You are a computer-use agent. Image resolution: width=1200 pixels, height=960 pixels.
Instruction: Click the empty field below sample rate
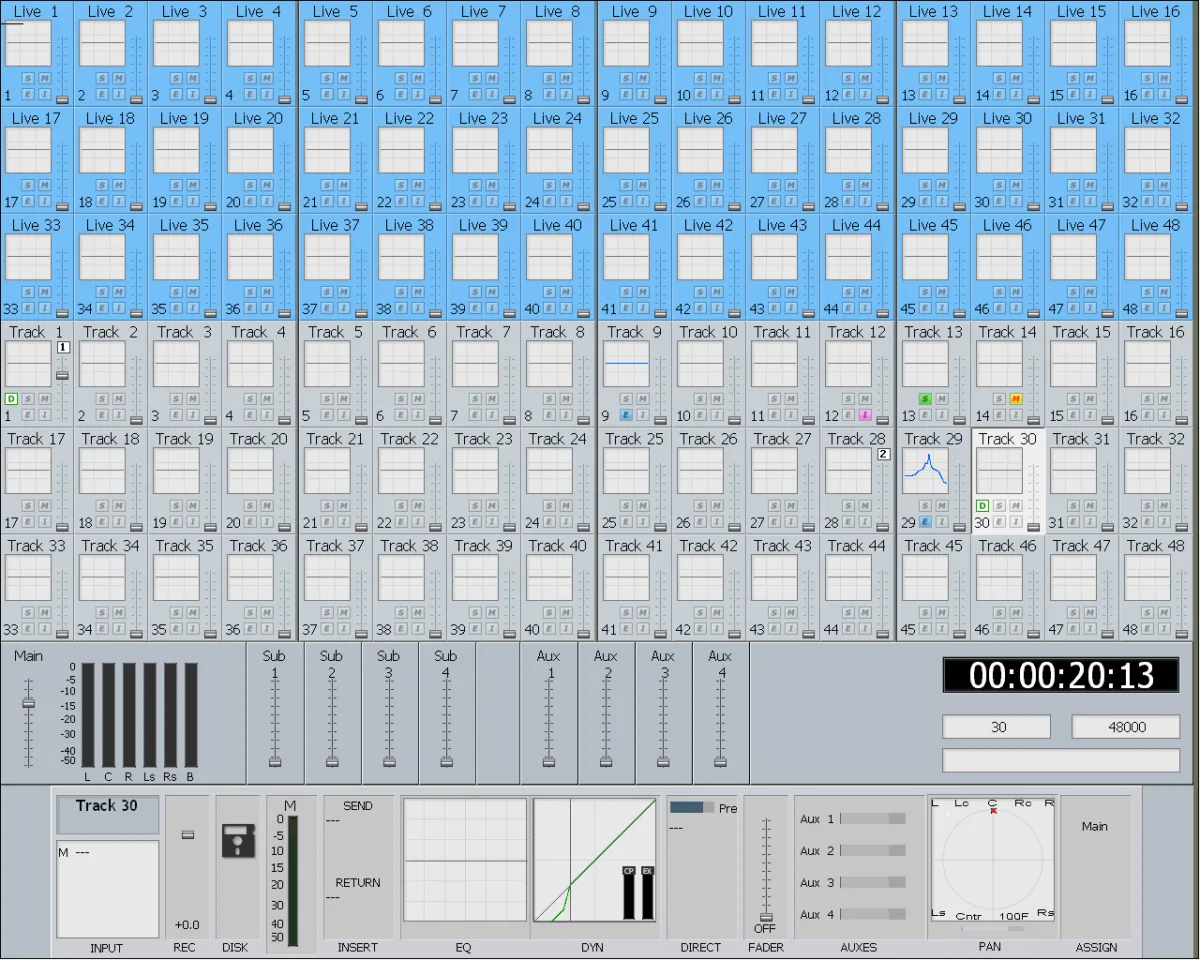[x=1061, y=761]
